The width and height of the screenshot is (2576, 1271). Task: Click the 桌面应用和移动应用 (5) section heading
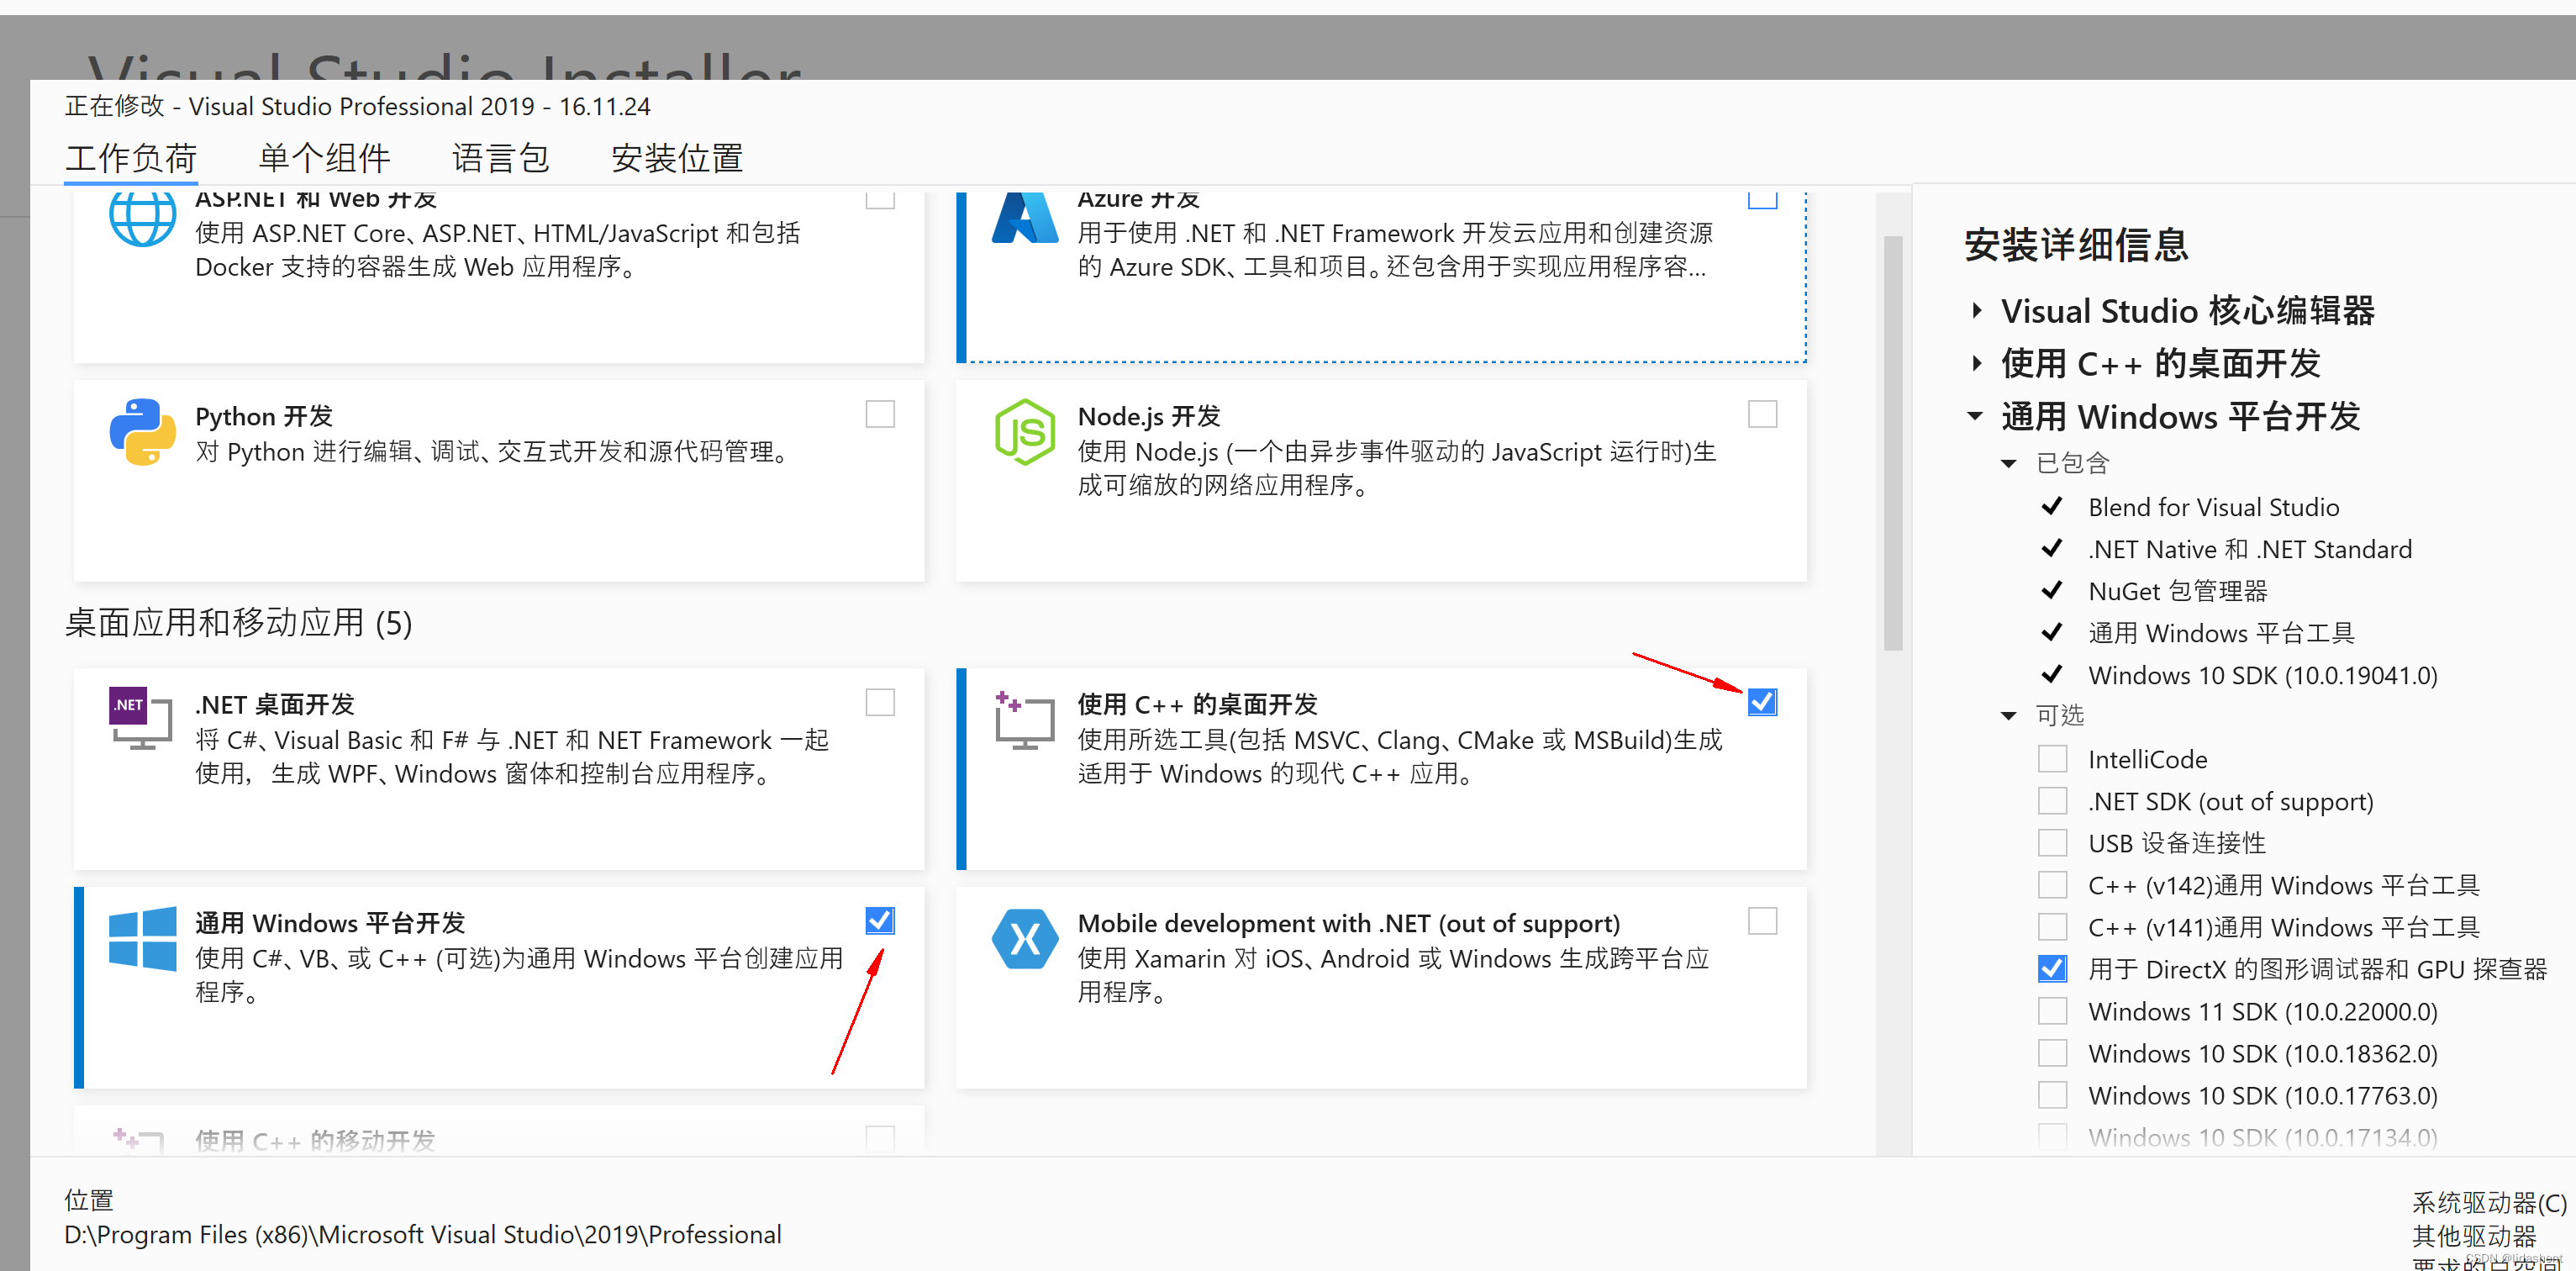pyautogui.click(x=239, y=623)
